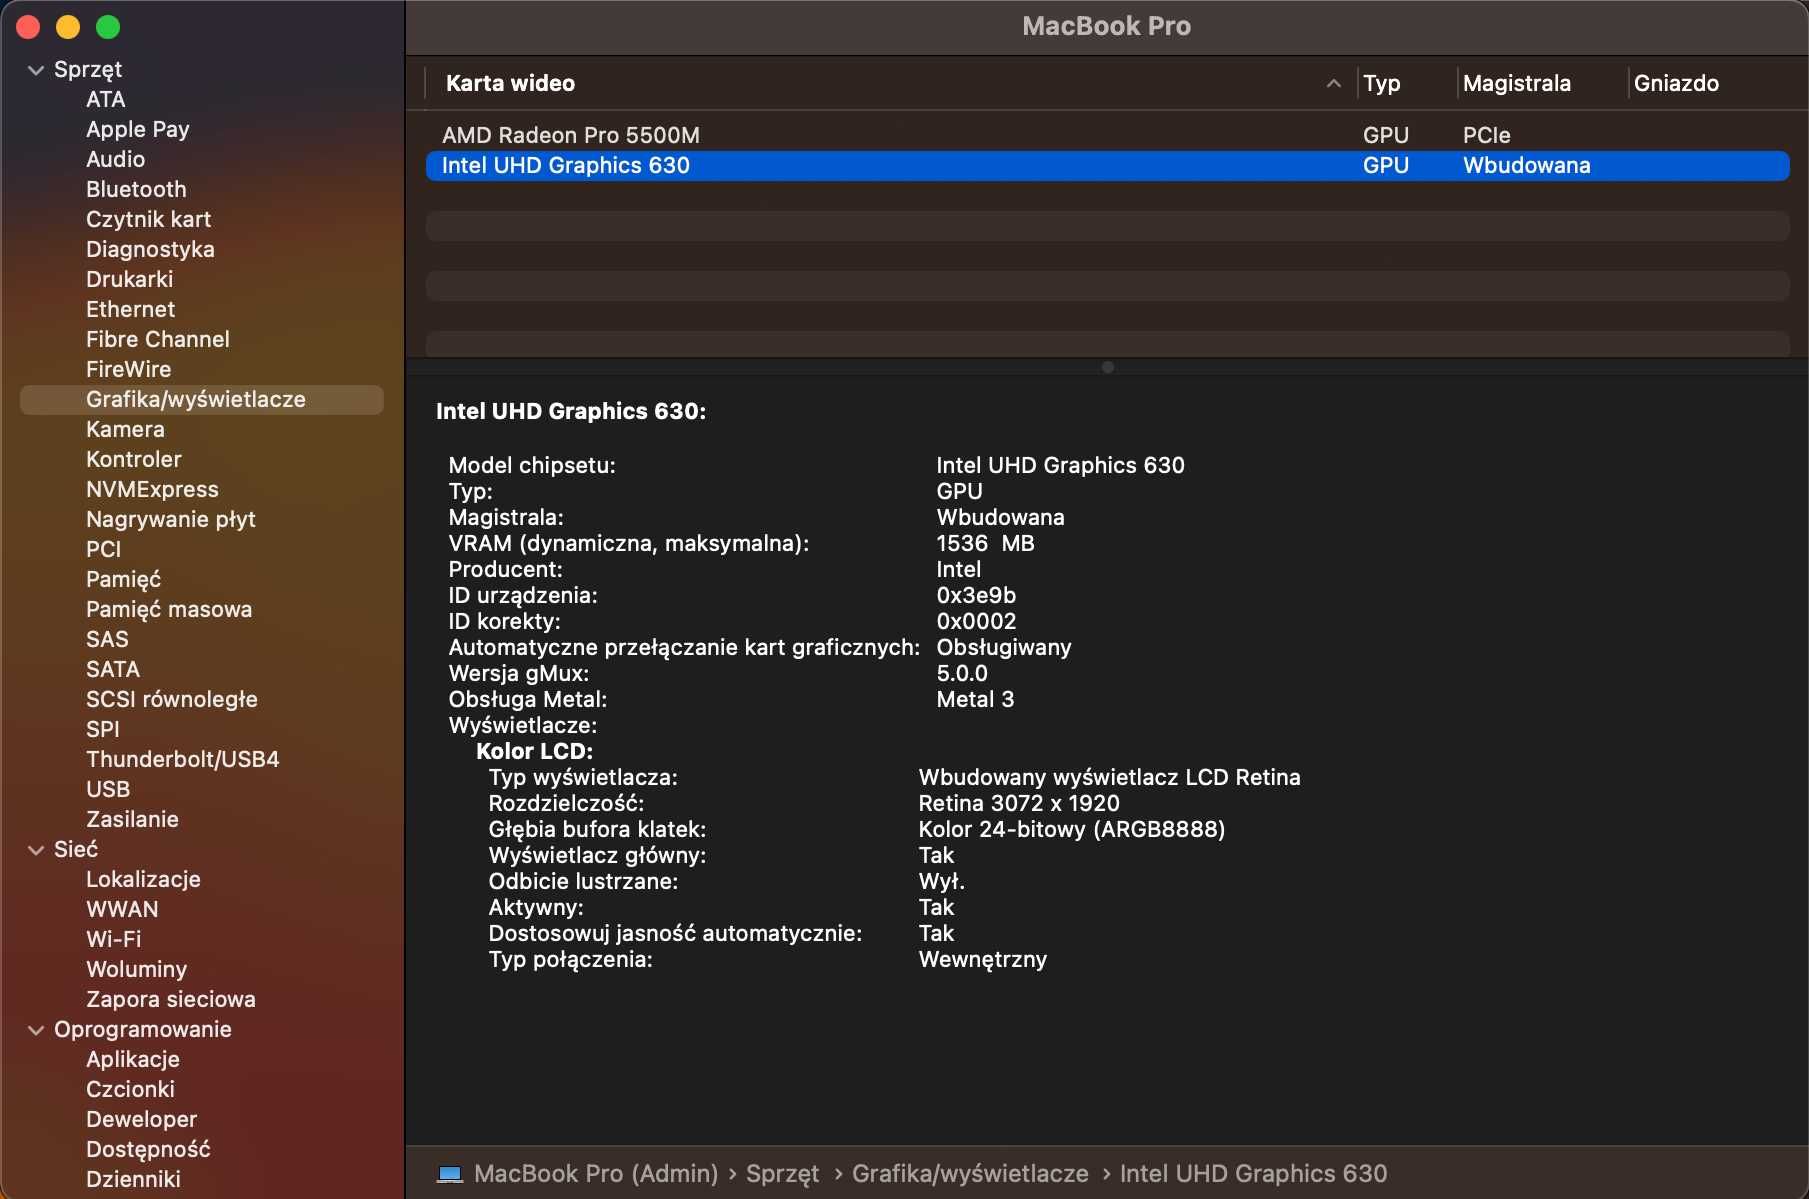Open FireWire in the sidebar
The height and width of the screenshot is (1199, 1809).
(128, 370)
